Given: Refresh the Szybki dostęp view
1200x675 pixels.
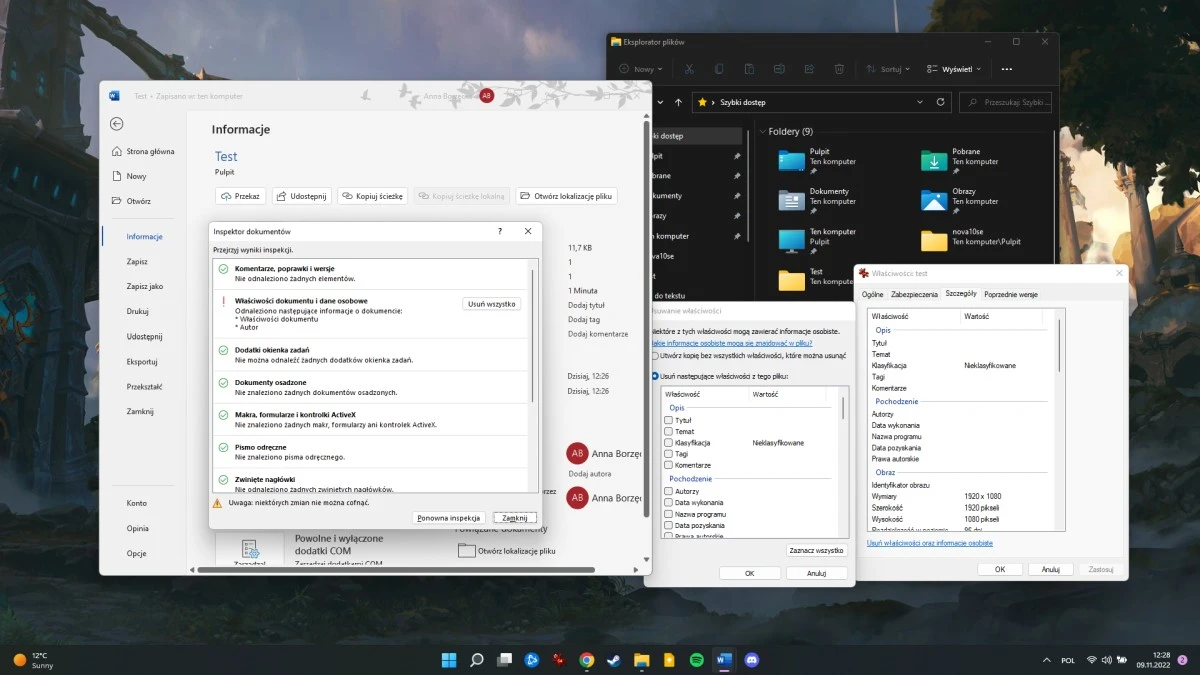Looking at the screenshot, I should click(941, 102).
